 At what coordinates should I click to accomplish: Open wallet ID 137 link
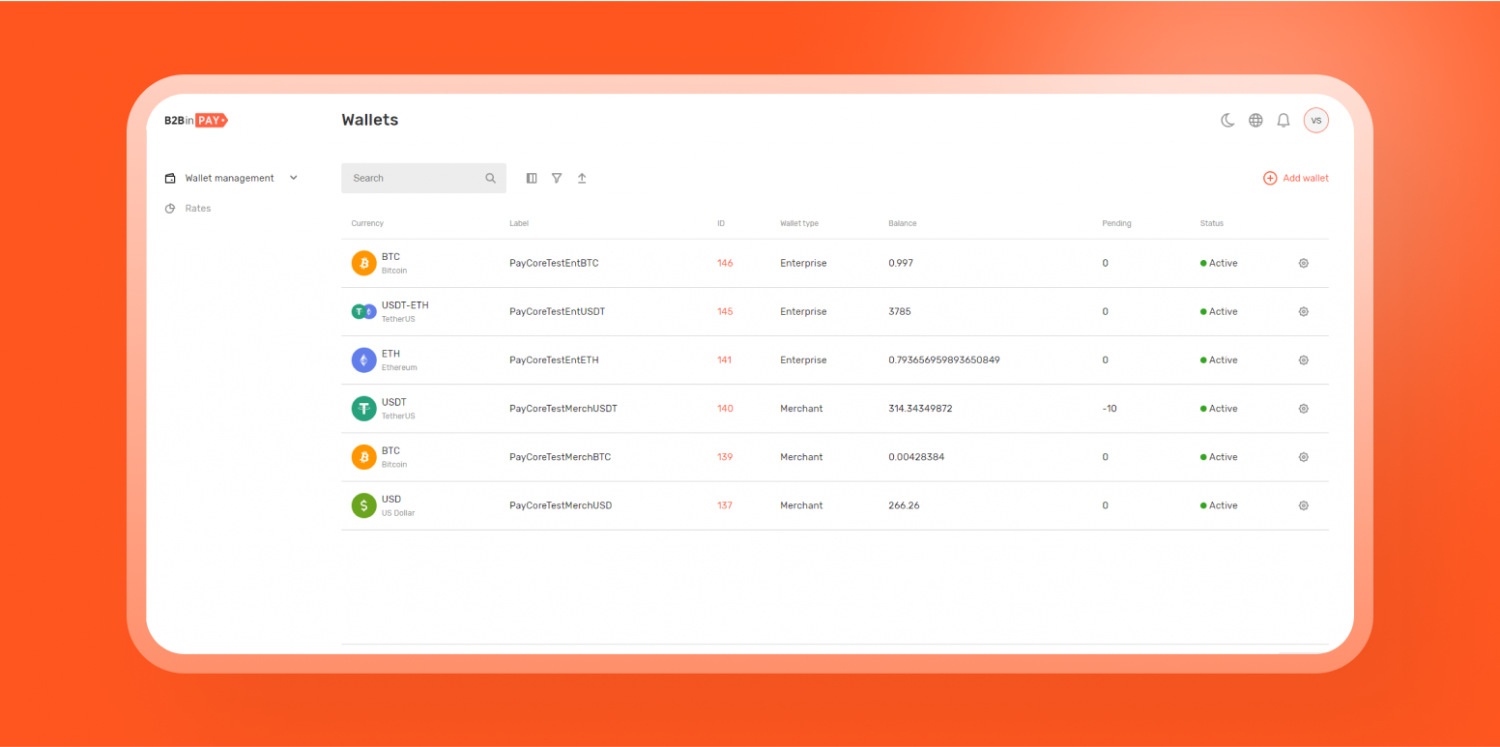[x=725, y=505]
